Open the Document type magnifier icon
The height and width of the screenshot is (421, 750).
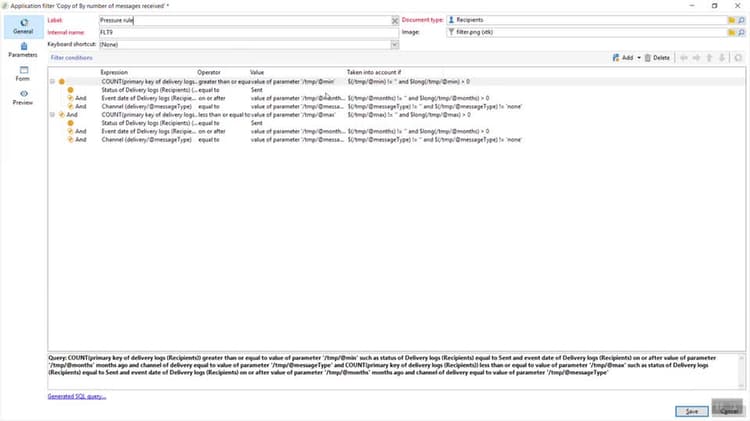tap(741, 20)
